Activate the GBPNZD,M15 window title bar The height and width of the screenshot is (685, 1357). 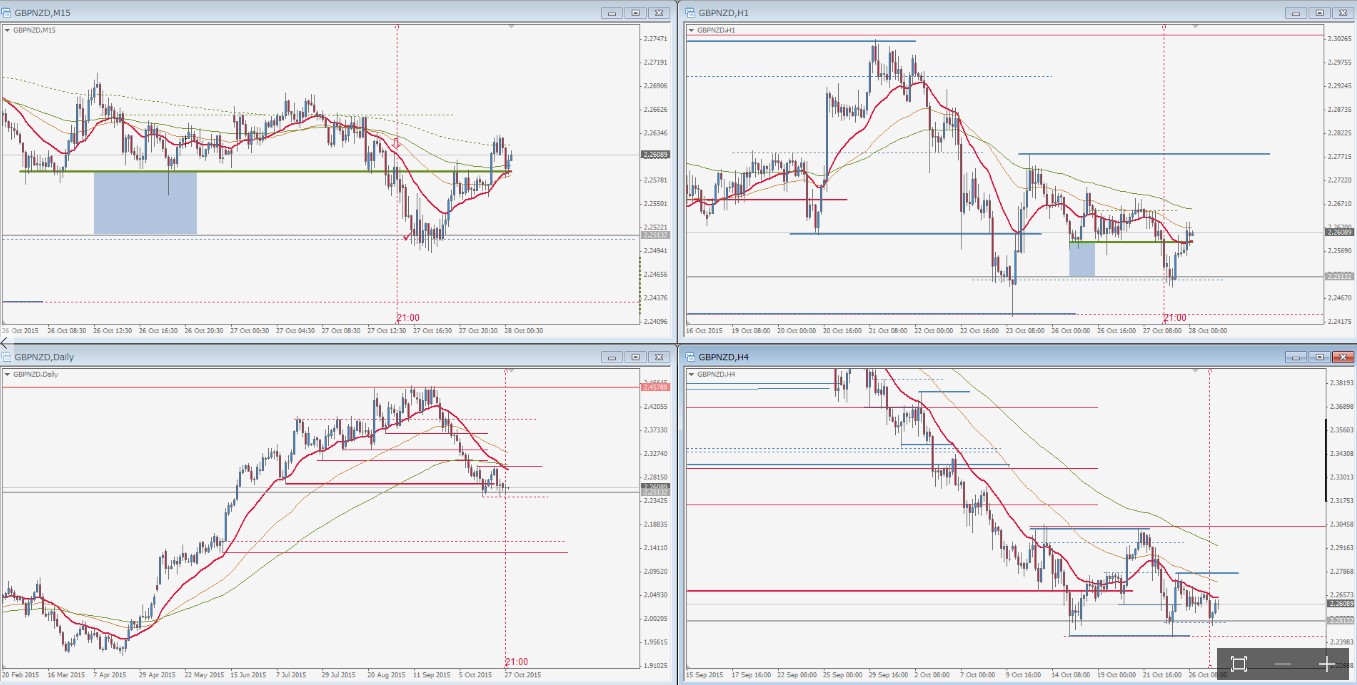coord(300,12)
